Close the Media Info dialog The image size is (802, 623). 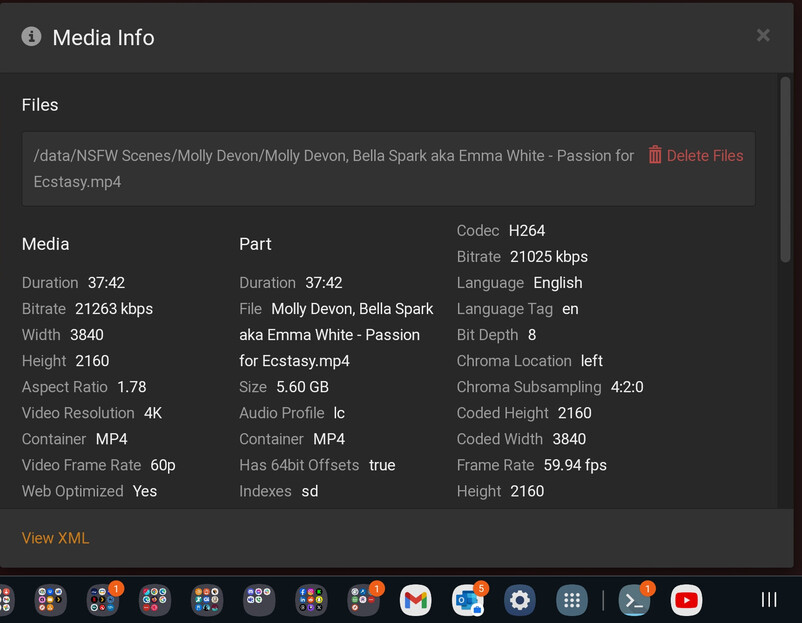(x=763, y=36)
